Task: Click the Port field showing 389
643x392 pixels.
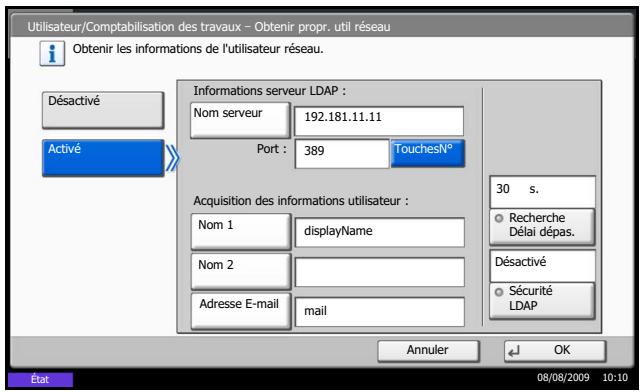Action: (342, 153)
